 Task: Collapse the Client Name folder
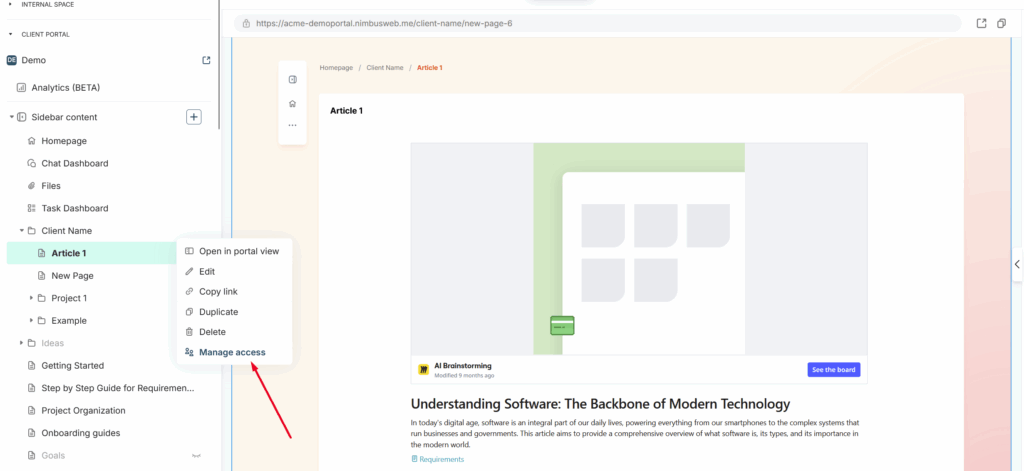click(22, 231)
